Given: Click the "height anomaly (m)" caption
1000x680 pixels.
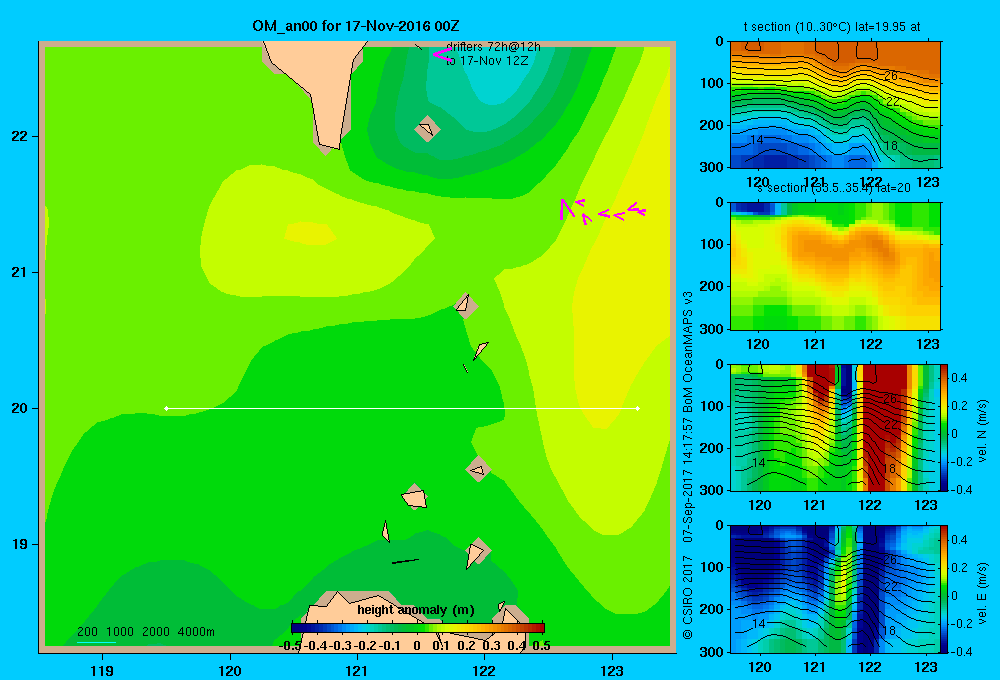Looking at the screenshot, I should click(416, 610).
